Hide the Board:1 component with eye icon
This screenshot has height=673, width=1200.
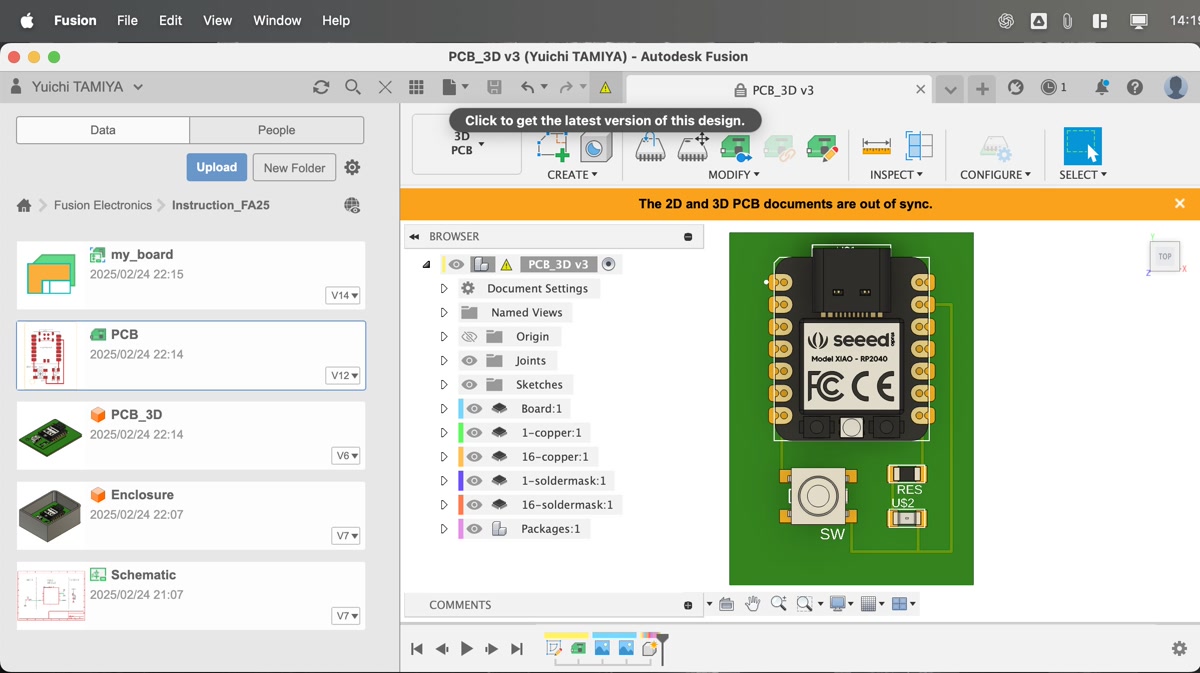475,409
